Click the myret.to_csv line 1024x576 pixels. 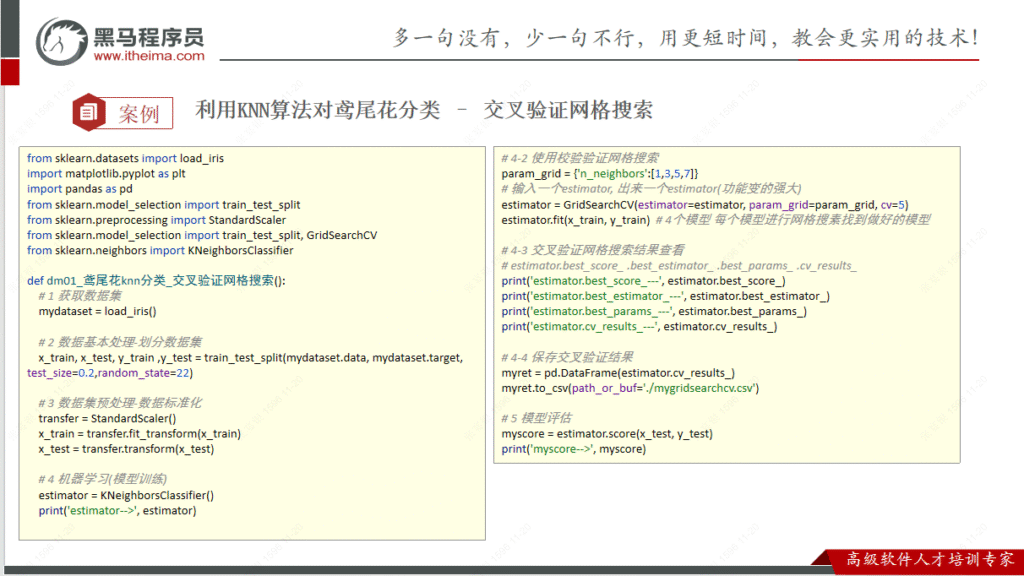[630, 388]
